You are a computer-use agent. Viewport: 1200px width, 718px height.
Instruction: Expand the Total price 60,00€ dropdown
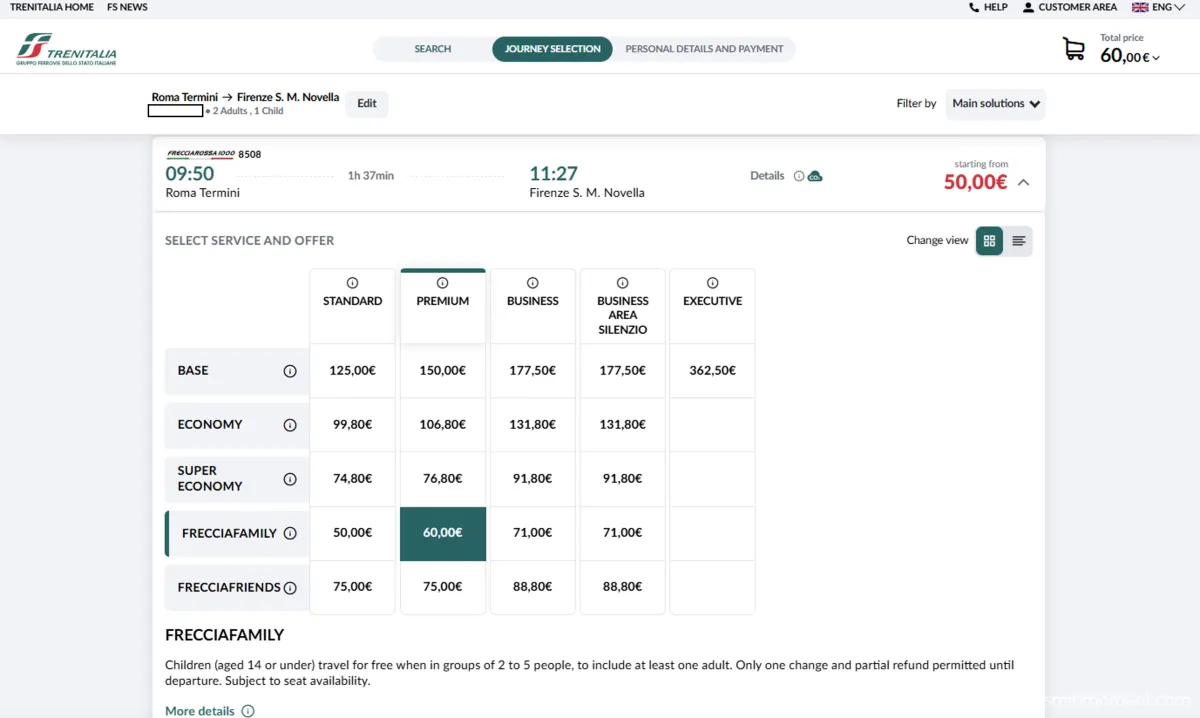click(x=1157, y=58)
